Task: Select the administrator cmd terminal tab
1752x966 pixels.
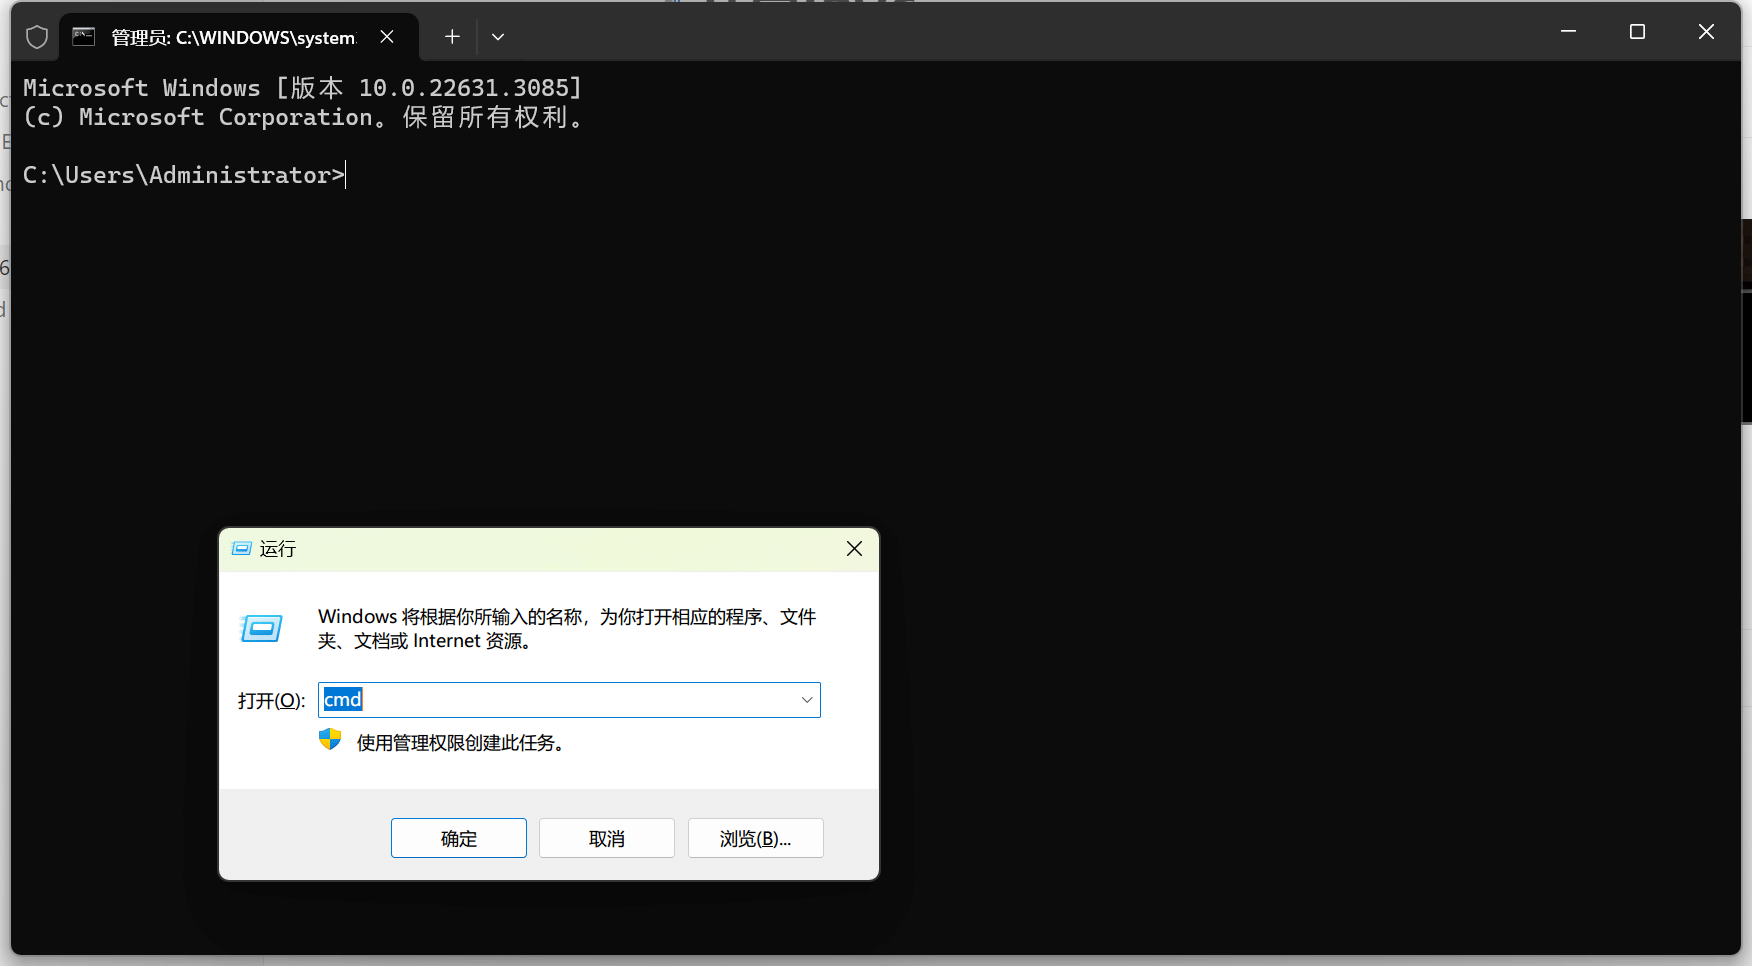Action: tap(239, 37)
